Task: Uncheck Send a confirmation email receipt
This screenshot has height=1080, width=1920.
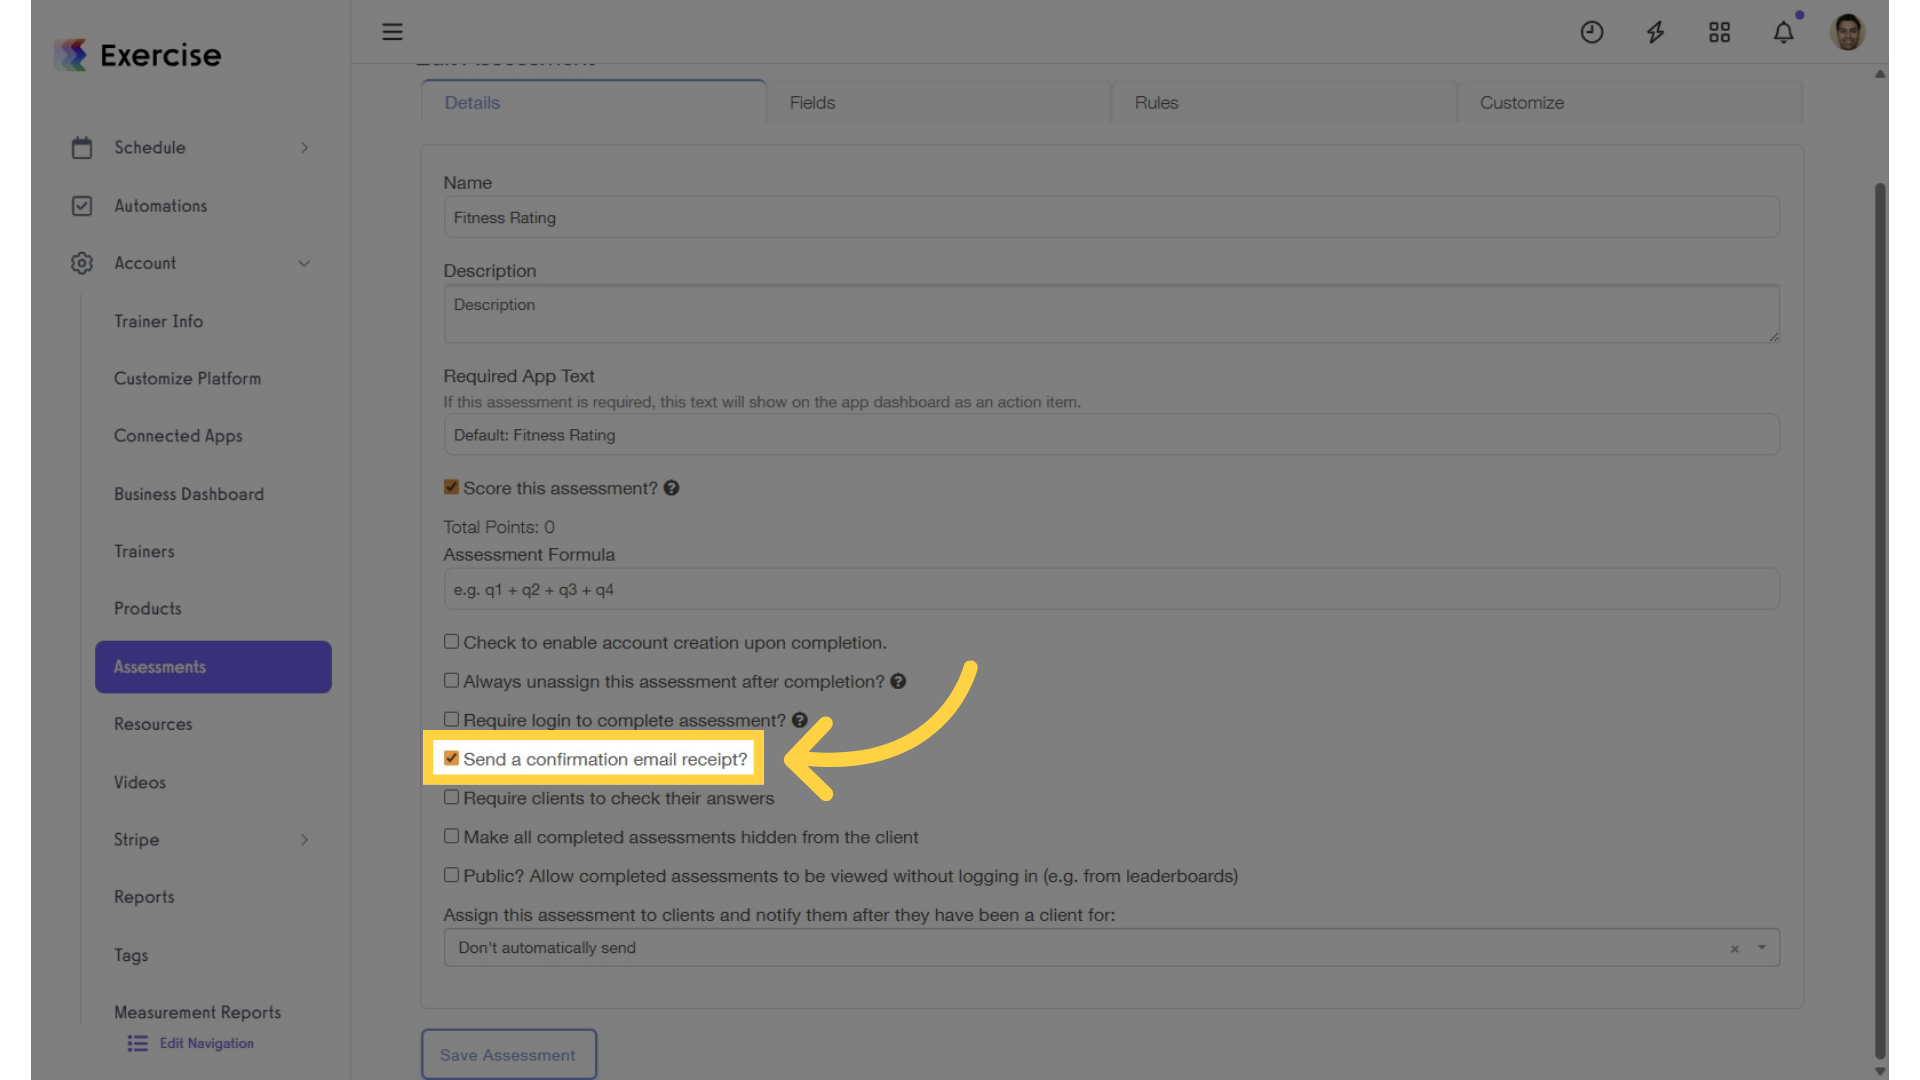Action: click(x=452, y=758)
